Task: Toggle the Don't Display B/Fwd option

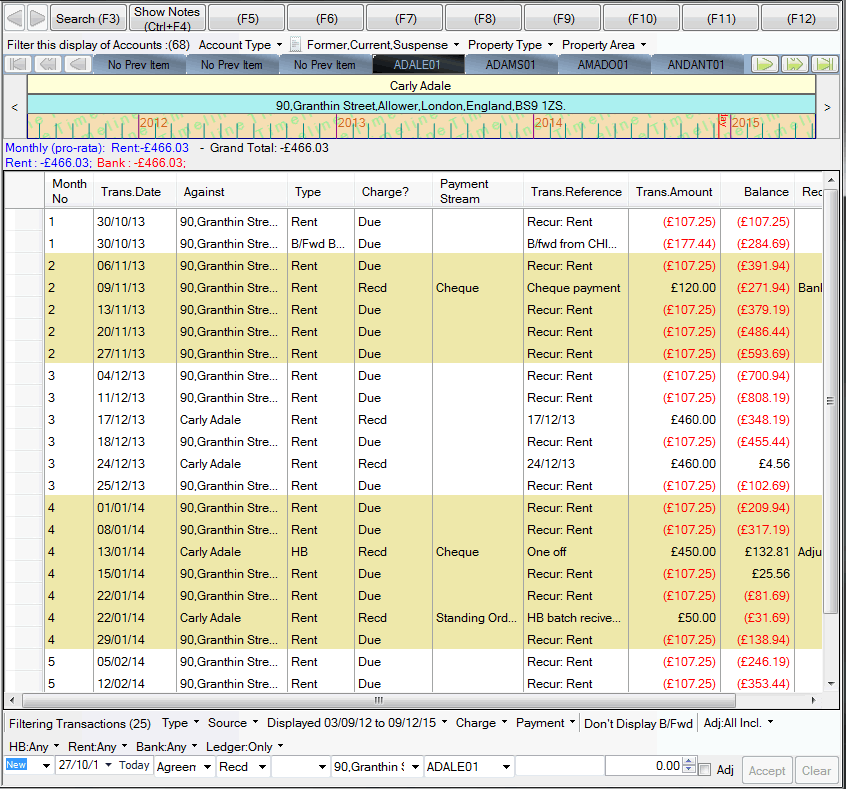Action: coord(638,723)
